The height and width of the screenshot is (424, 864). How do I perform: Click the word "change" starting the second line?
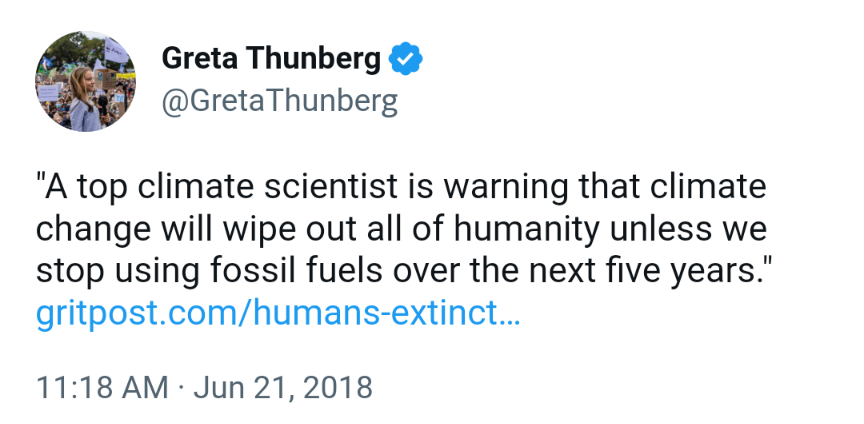(x=92, y=229)
